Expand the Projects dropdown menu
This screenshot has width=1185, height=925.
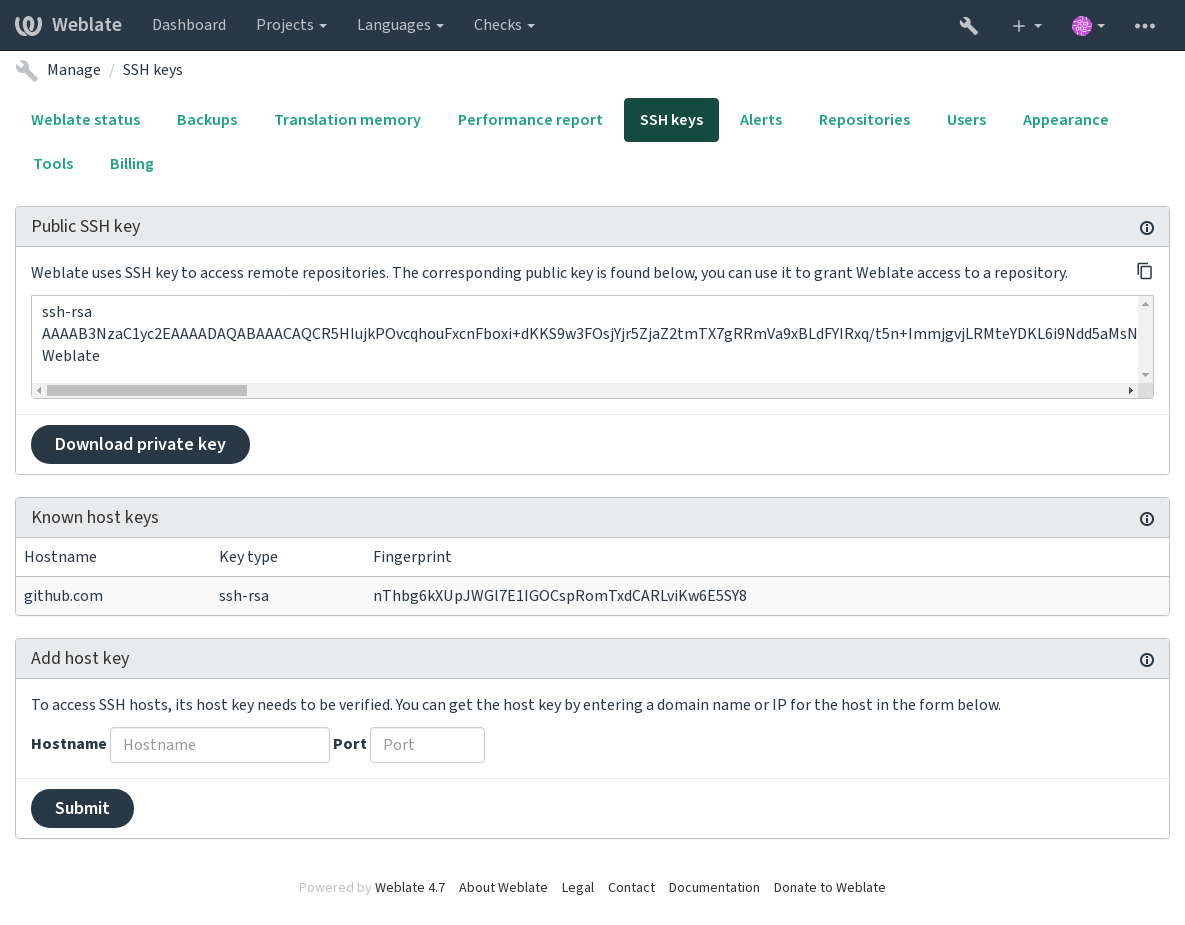291,25
